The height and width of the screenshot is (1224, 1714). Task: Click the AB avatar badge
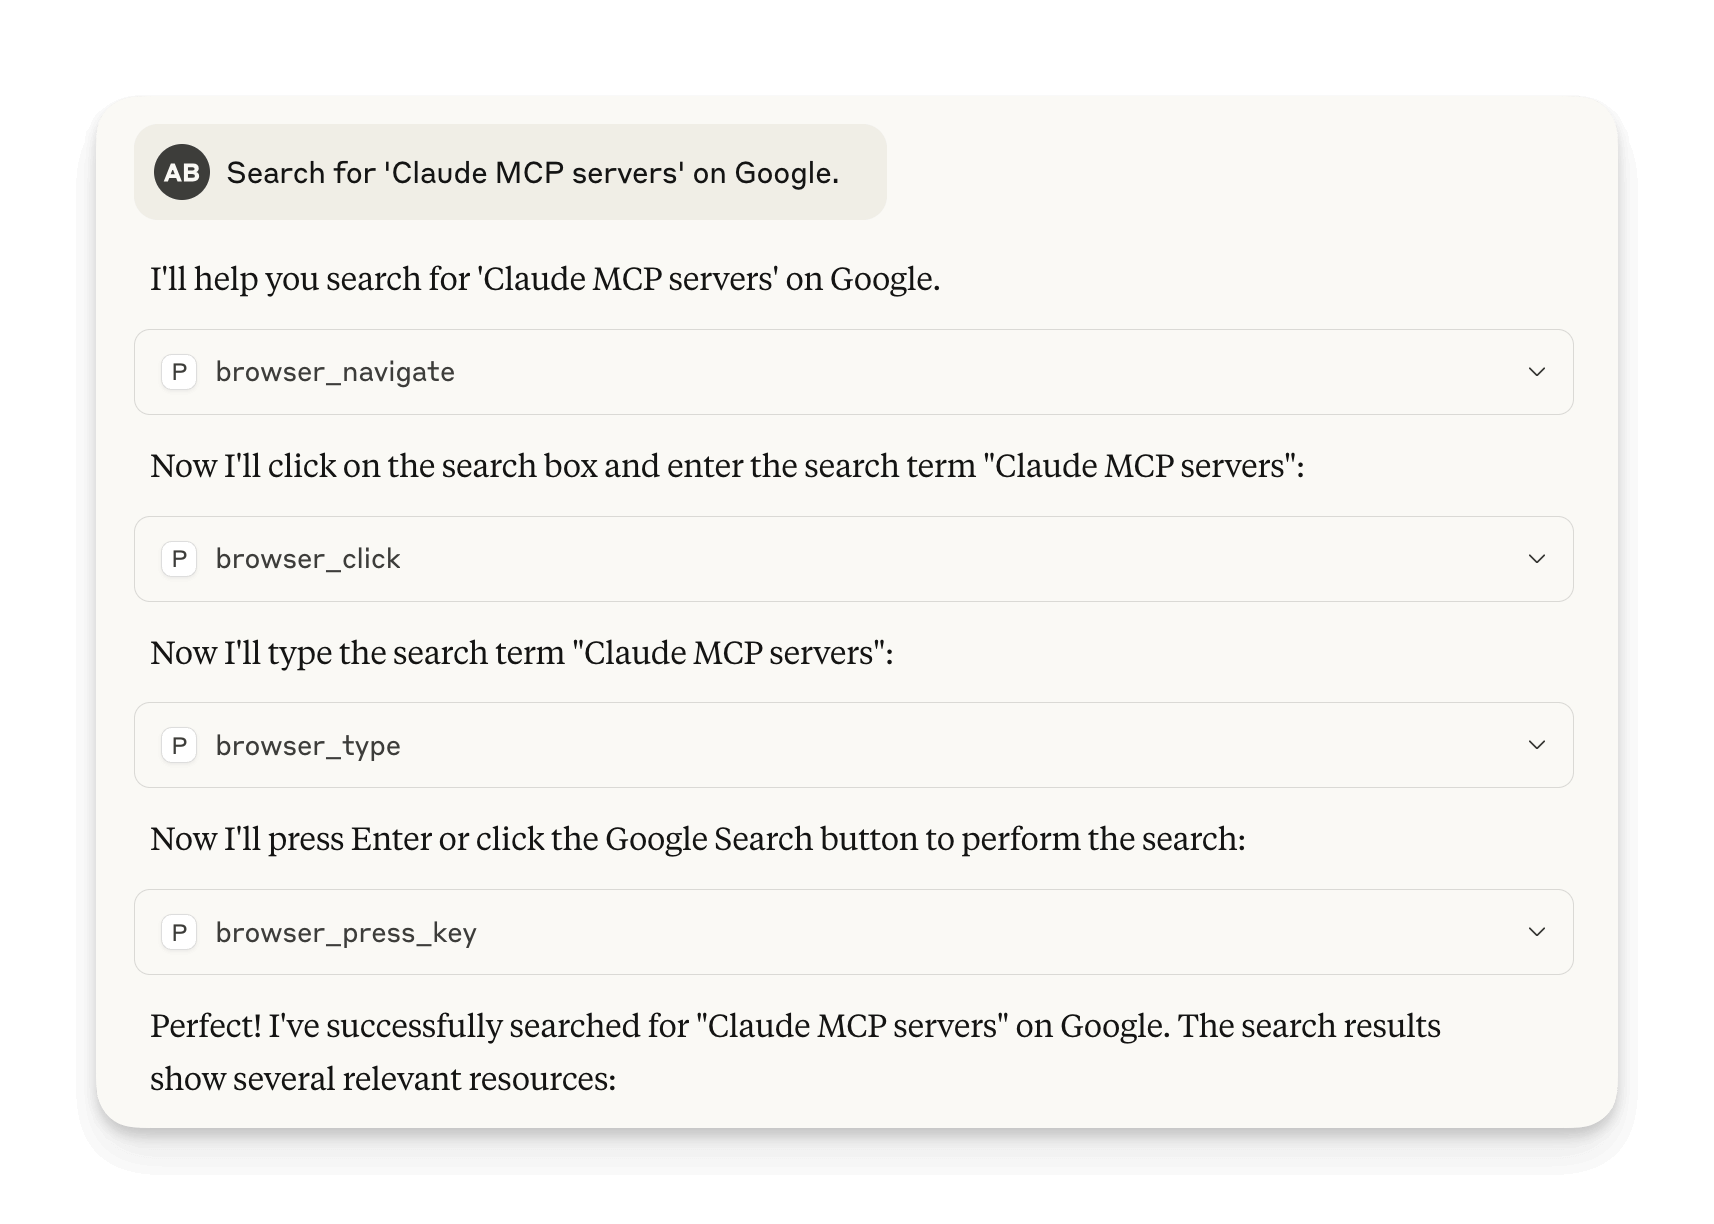(183, 171)
